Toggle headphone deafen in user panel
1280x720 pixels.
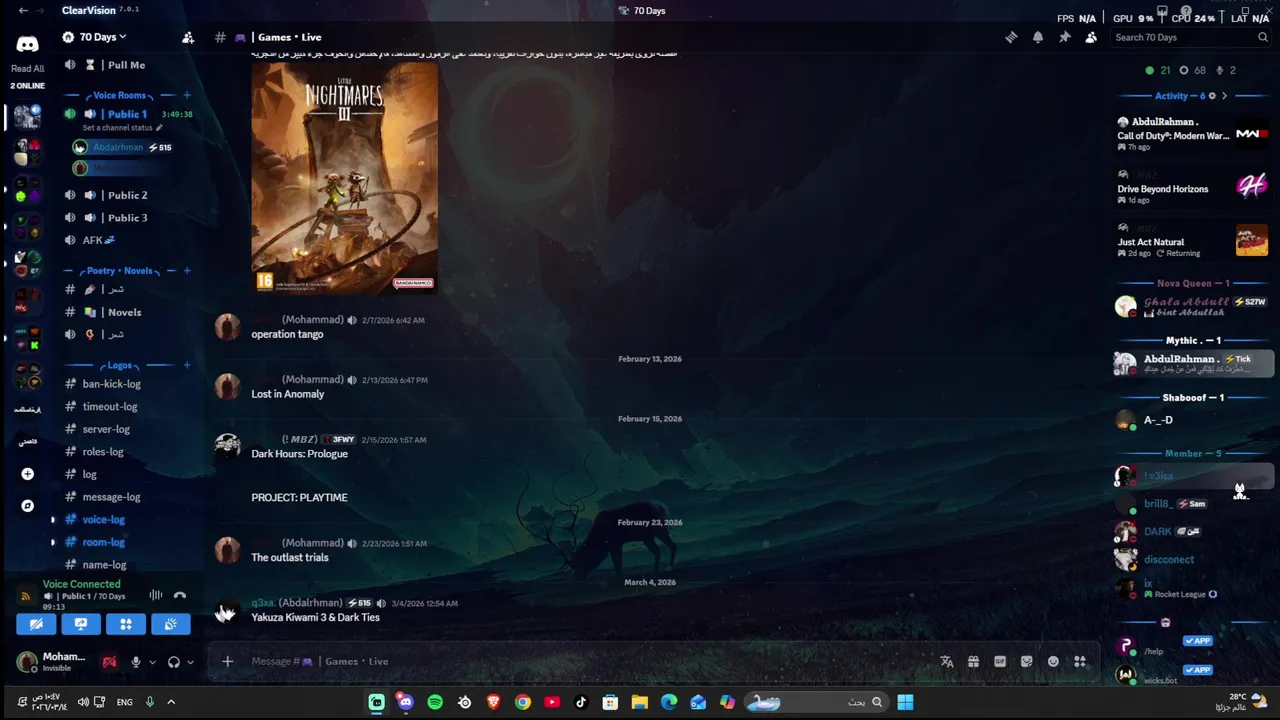pos(174,662)
